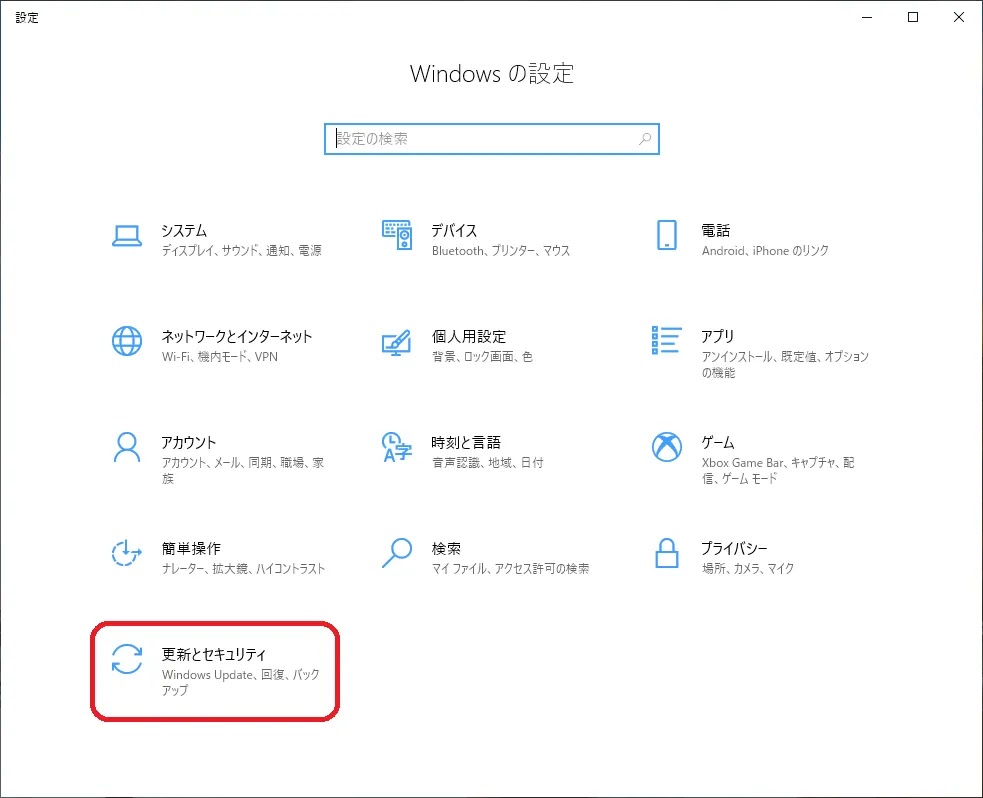Click the description Bluetooth、プリンター、マウス
This screenshot has height=798, width=983.
click(x=501, y=250)
